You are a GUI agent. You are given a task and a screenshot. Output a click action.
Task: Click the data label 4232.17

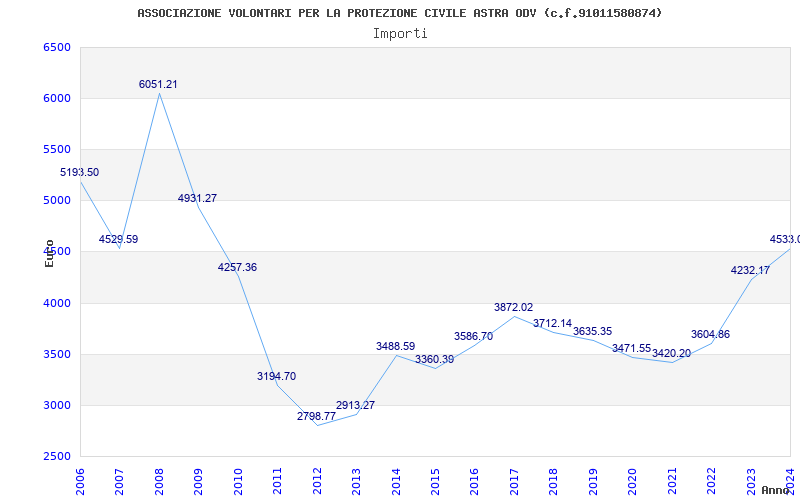[751, 271]
